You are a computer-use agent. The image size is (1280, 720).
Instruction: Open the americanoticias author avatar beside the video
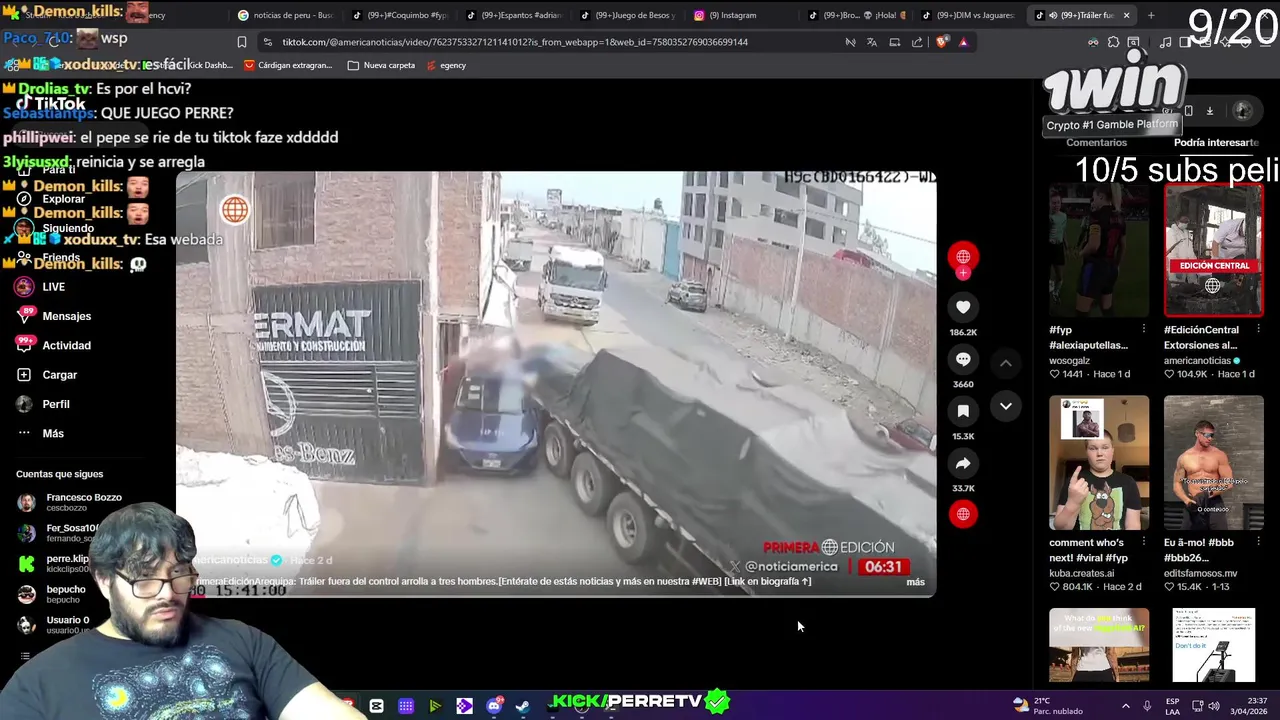point(963,257)
